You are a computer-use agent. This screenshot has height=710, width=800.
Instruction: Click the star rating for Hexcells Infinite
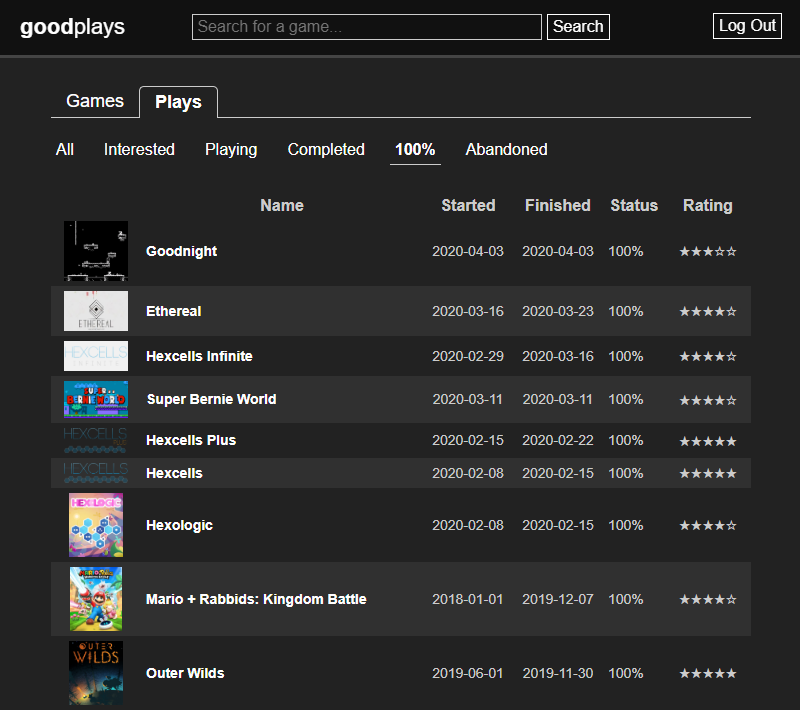708,357
